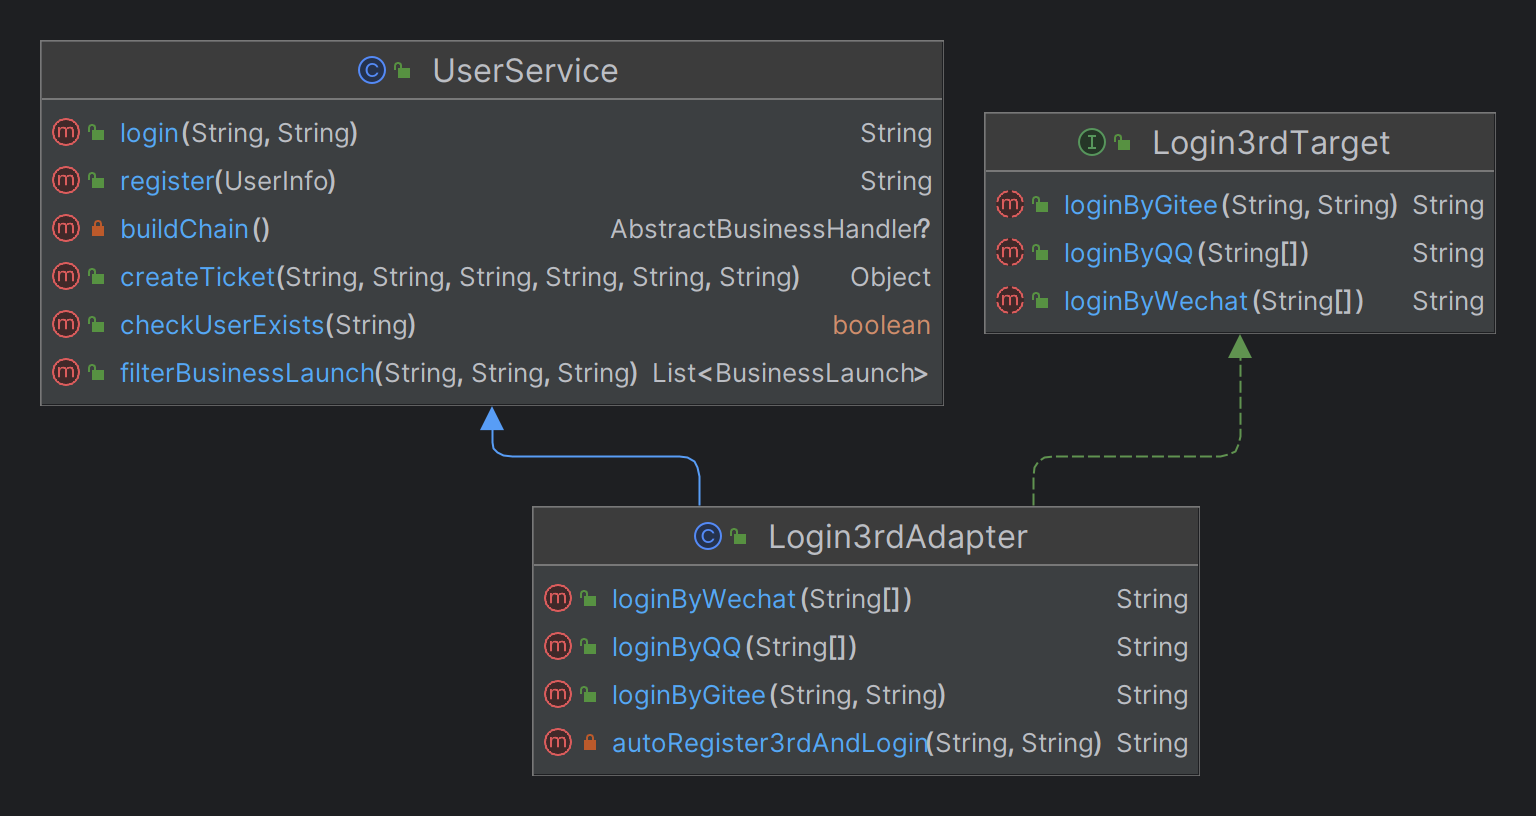Click loginByQQ in the Login3rdTarget box
1536x816 pixels.
[x=1128, y=253]
